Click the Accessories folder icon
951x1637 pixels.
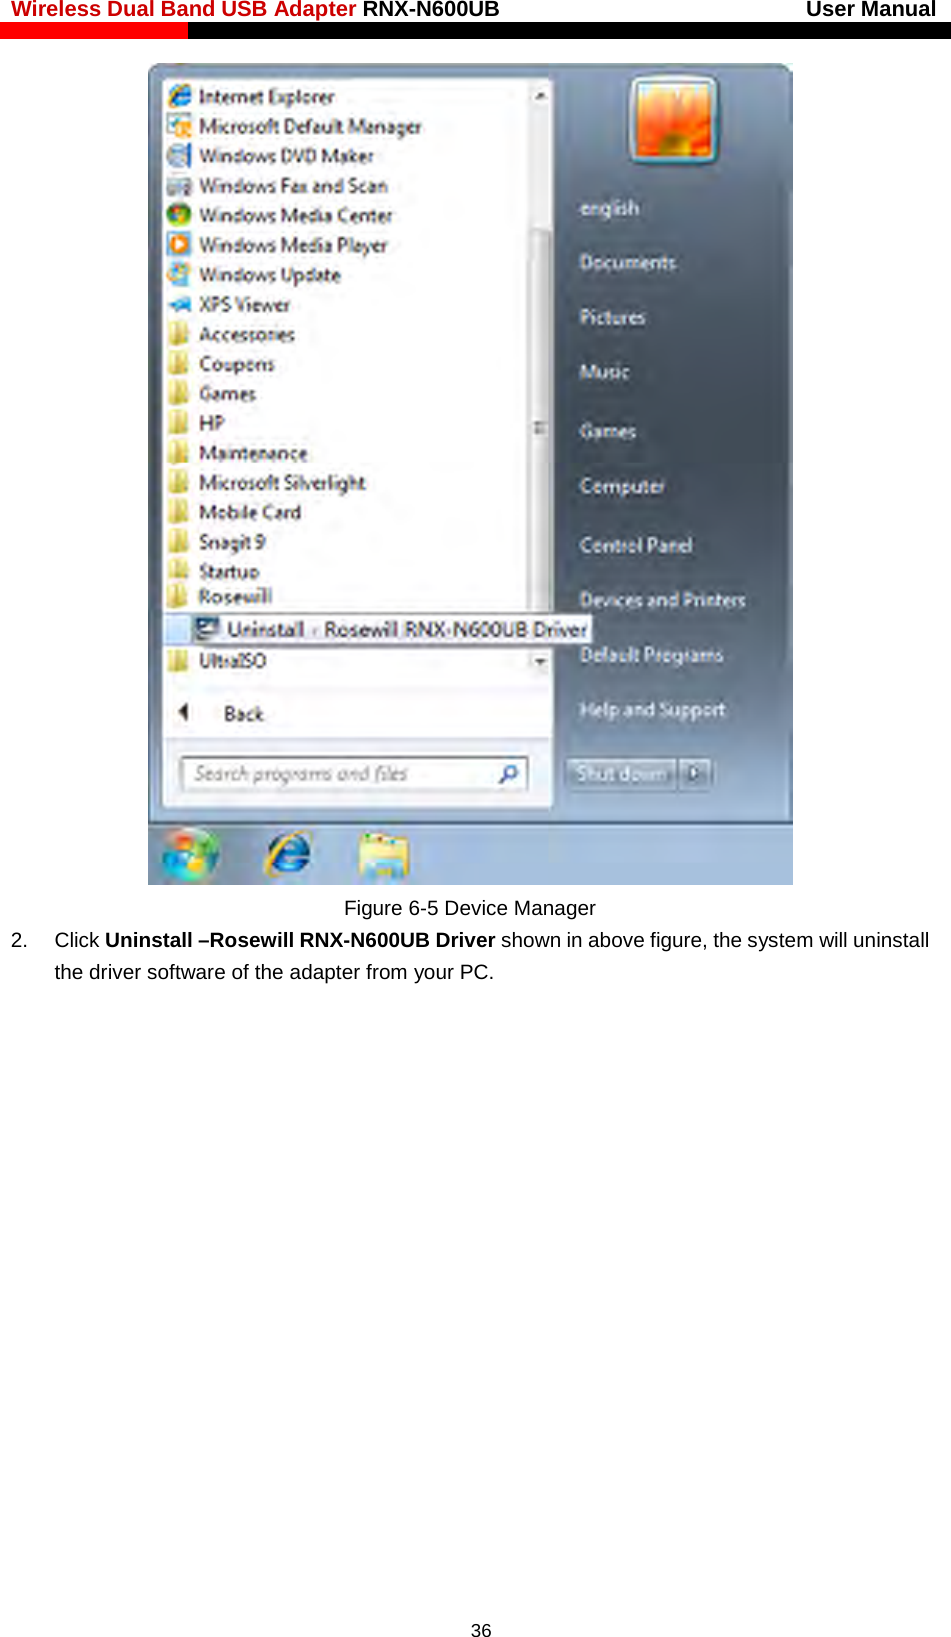179,334
